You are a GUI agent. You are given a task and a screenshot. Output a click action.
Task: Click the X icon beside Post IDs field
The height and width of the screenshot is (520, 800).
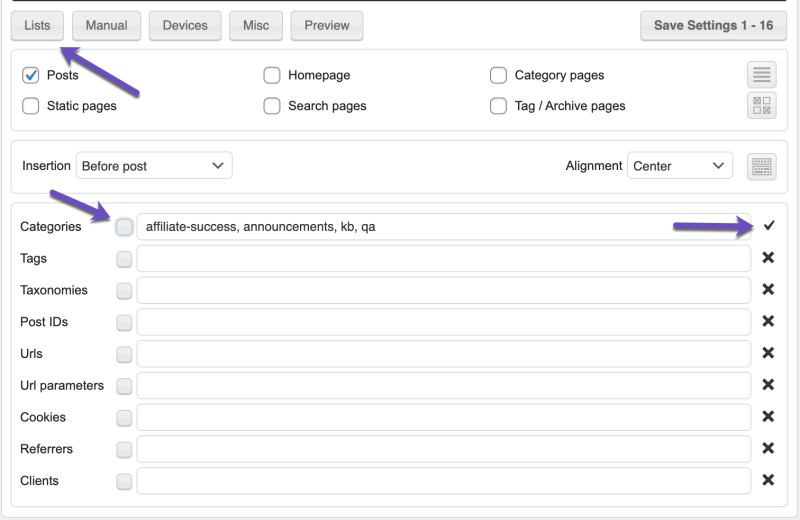tap(768, 322)
